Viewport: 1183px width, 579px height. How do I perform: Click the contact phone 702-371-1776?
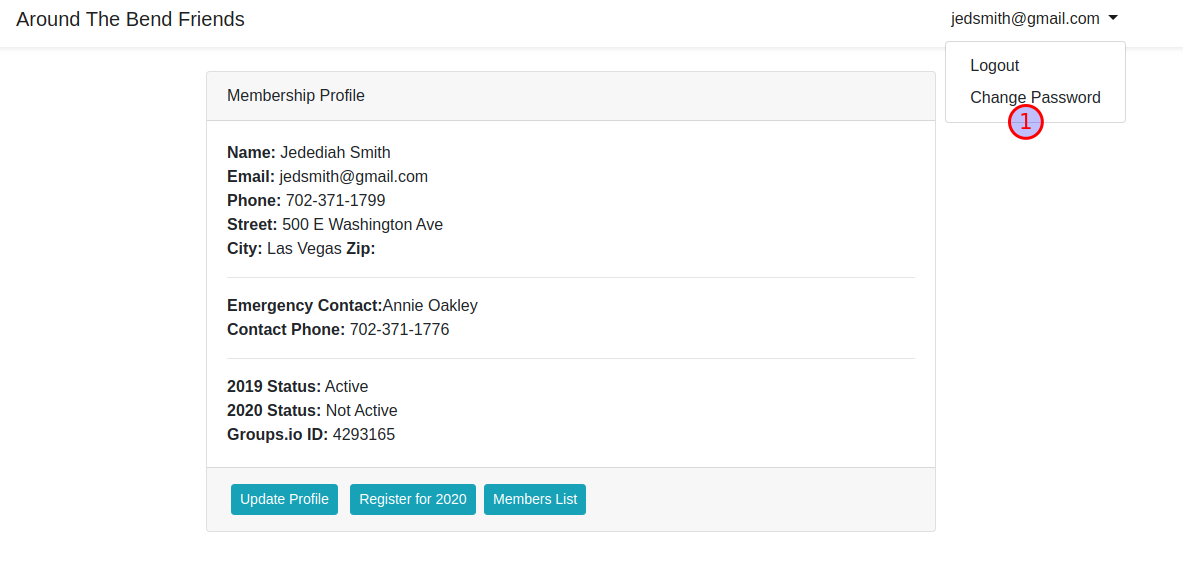click(x=399, y=330)
